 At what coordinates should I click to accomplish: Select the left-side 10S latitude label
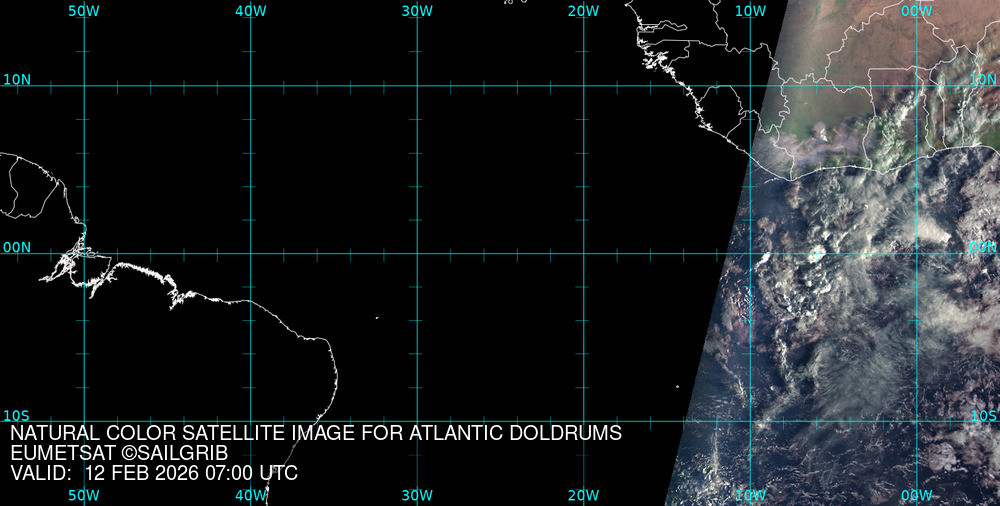tap(17, 415)
